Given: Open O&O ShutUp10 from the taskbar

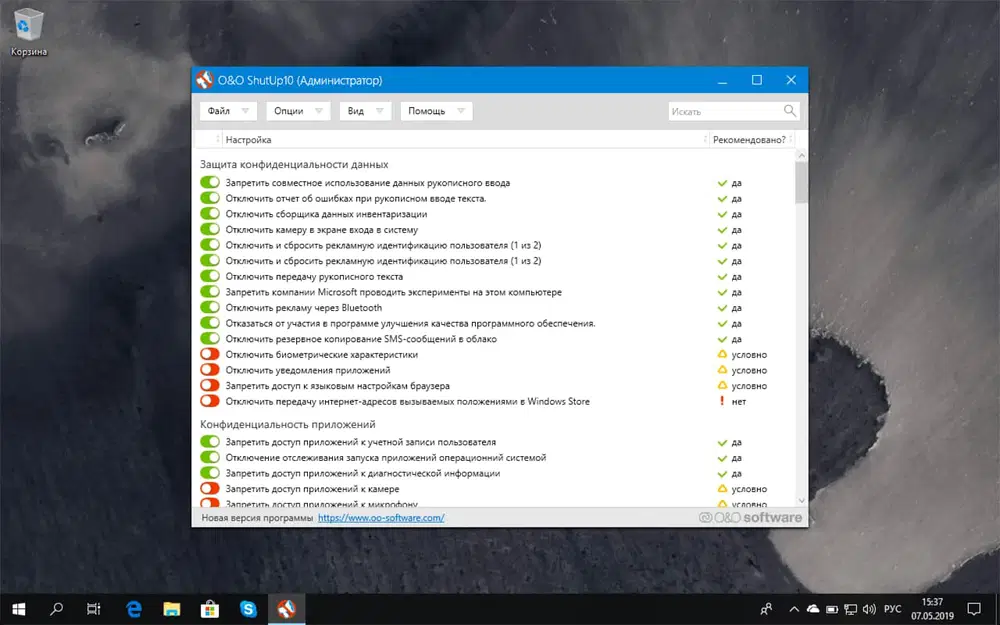Looking at the screenshot, I should [x=286, y=608].
